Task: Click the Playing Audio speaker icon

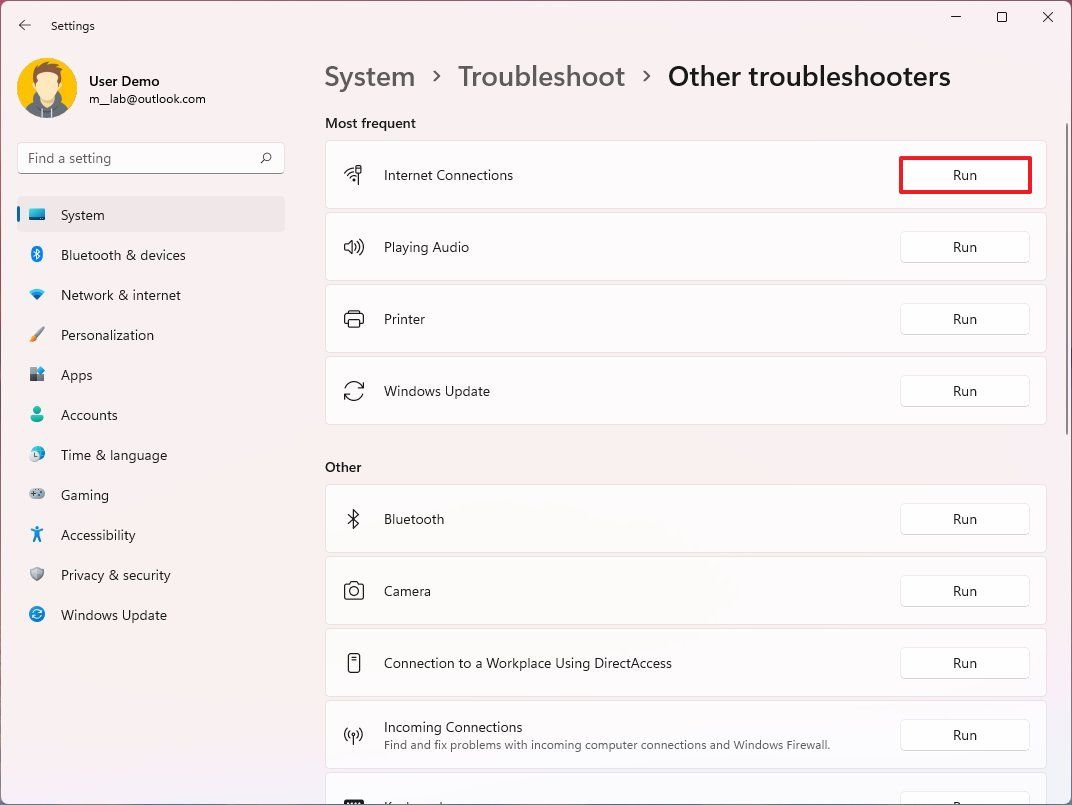Action: click(x=353, y=247)
